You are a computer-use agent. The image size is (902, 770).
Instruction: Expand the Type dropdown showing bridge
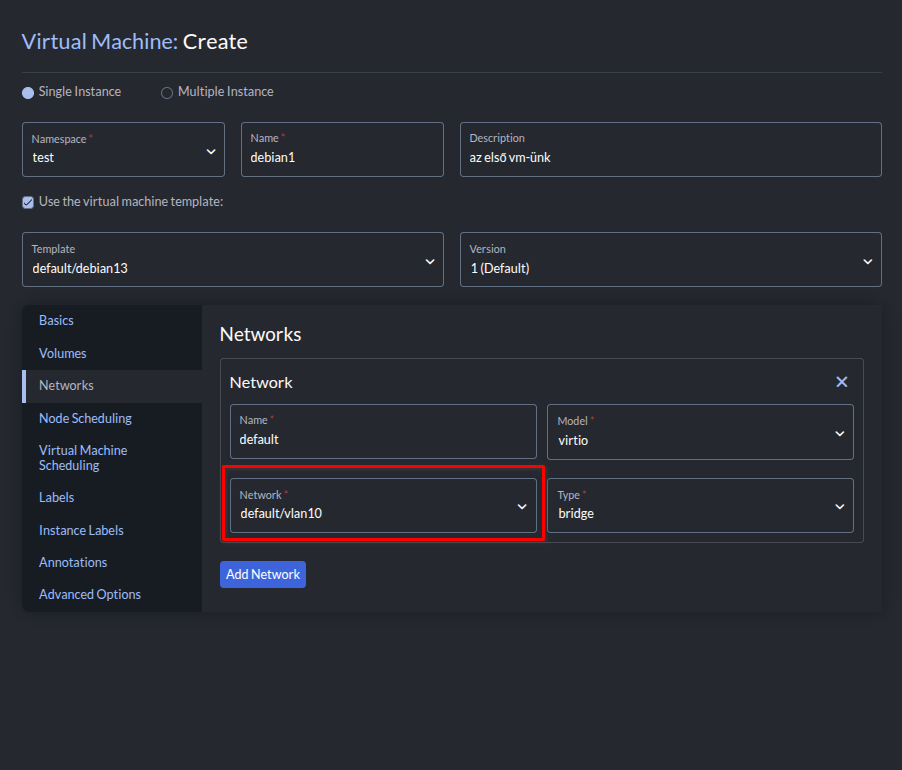(x=700, y=506)
